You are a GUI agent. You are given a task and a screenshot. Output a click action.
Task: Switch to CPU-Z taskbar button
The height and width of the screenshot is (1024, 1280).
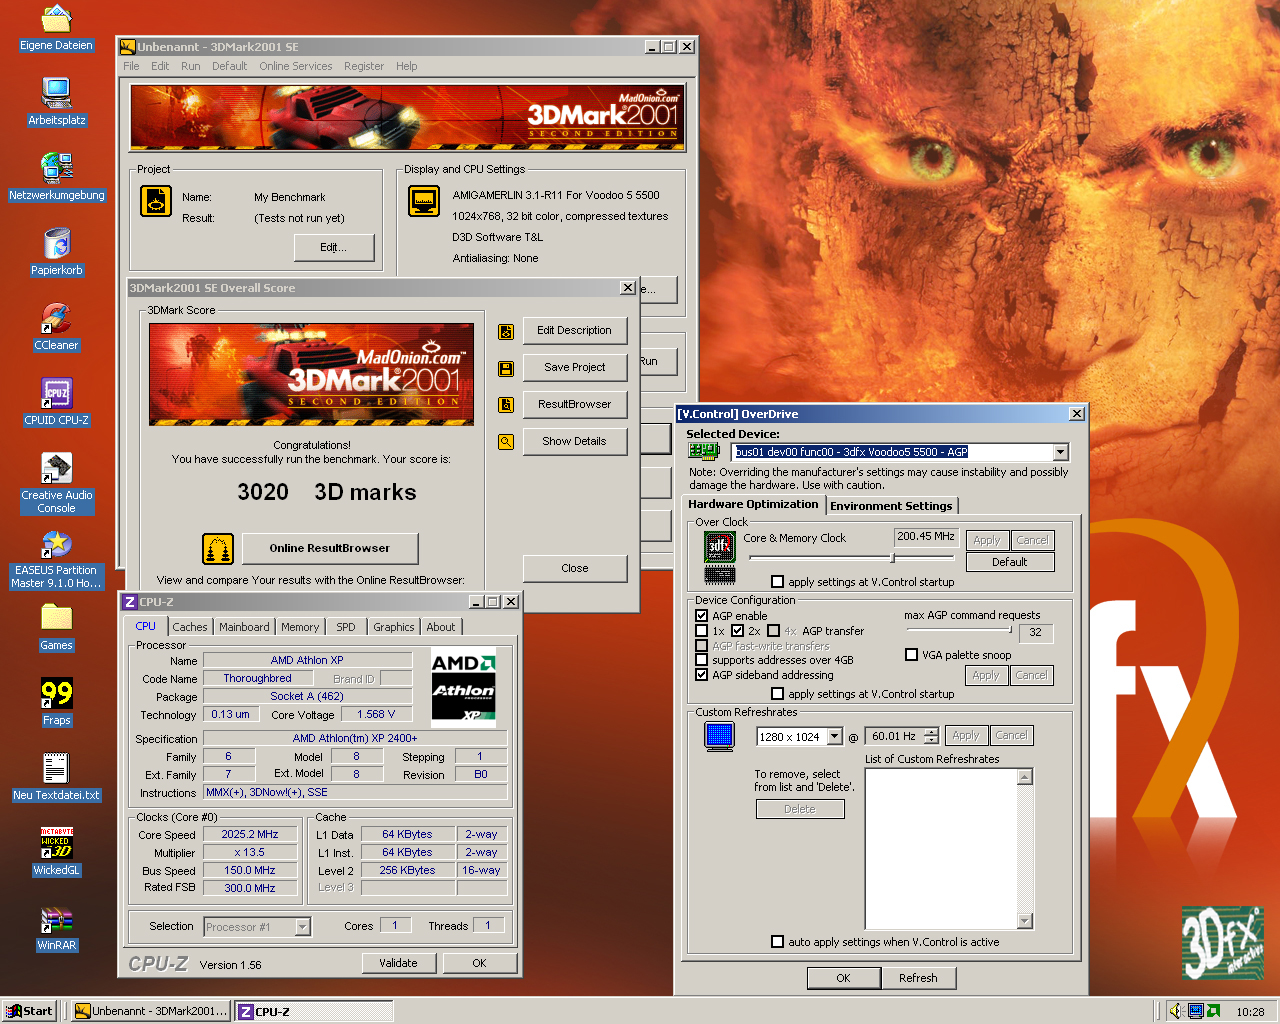click(314, 1011)
